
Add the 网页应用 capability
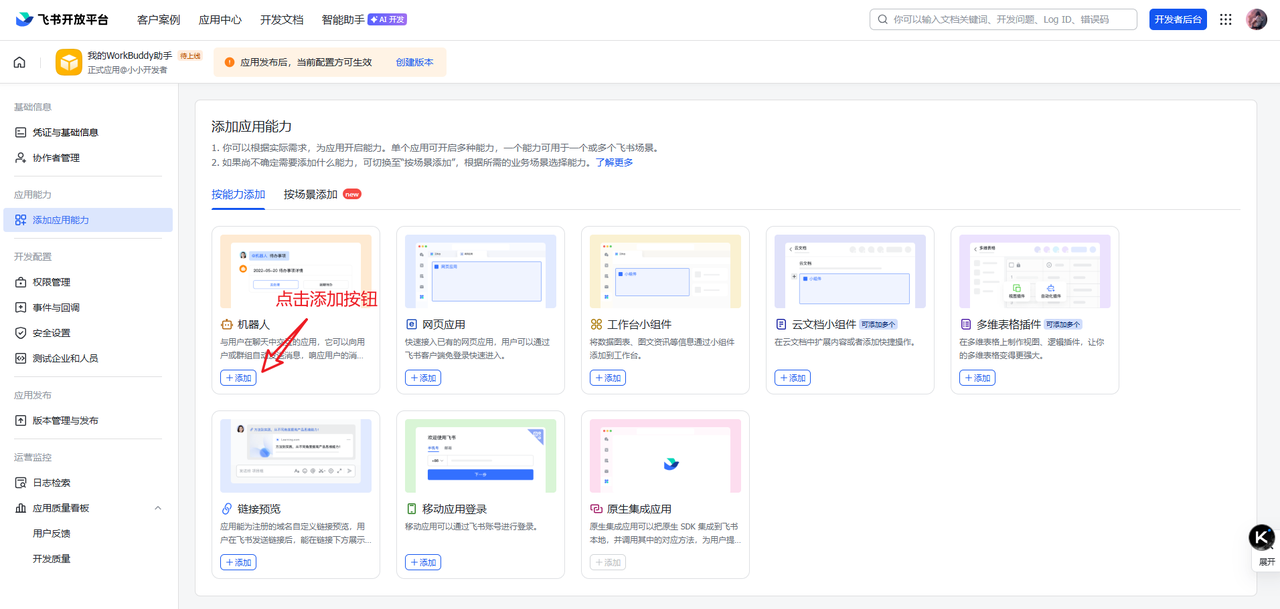[423, 378]
